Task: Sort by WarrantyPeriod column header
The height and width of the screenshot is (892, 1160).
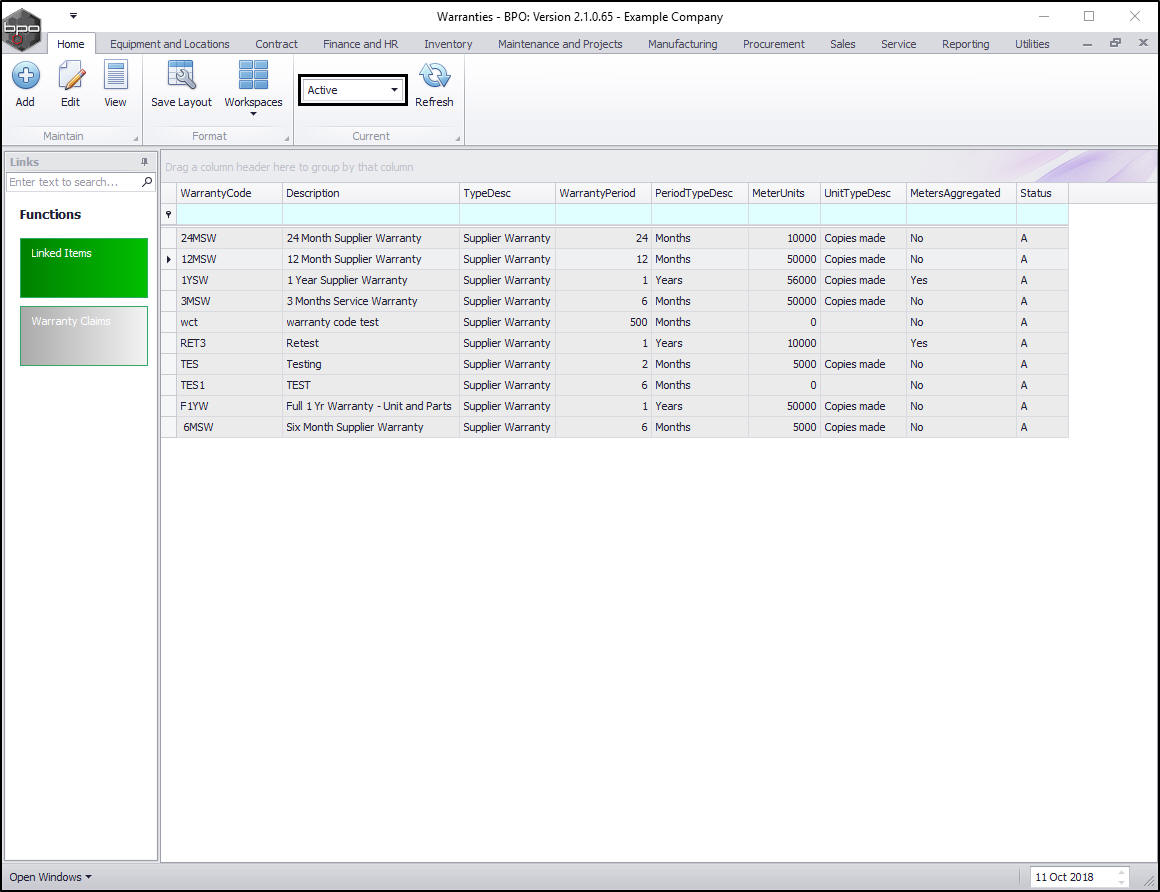Action: 603,193
